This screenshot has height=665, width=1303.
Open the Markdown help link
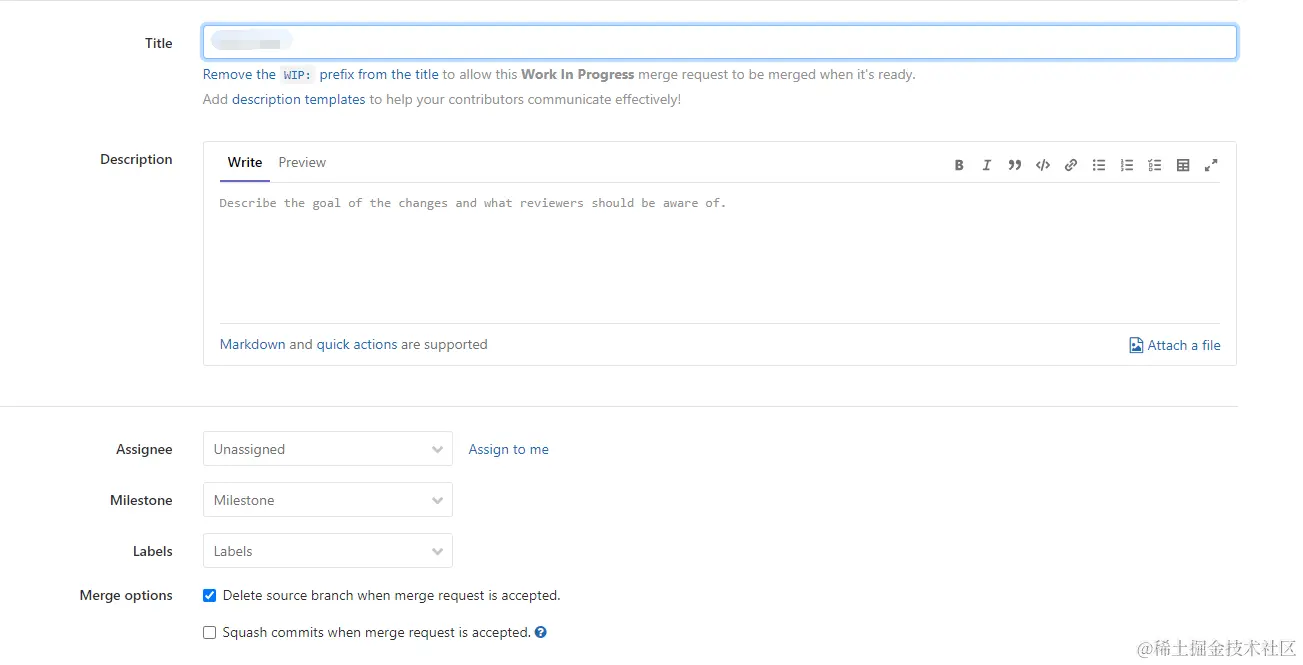[252, 344]
